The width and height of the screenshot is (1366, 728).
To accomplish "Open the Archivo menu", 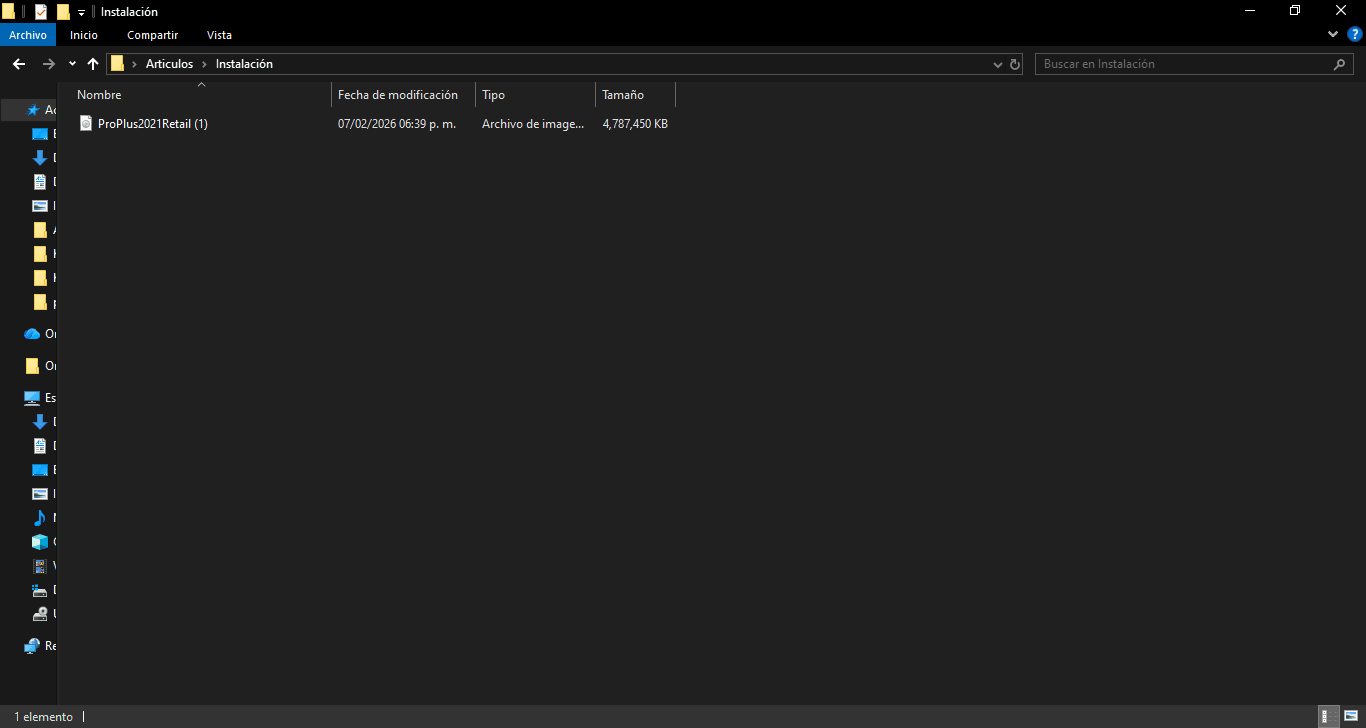I will pos(28,35).
